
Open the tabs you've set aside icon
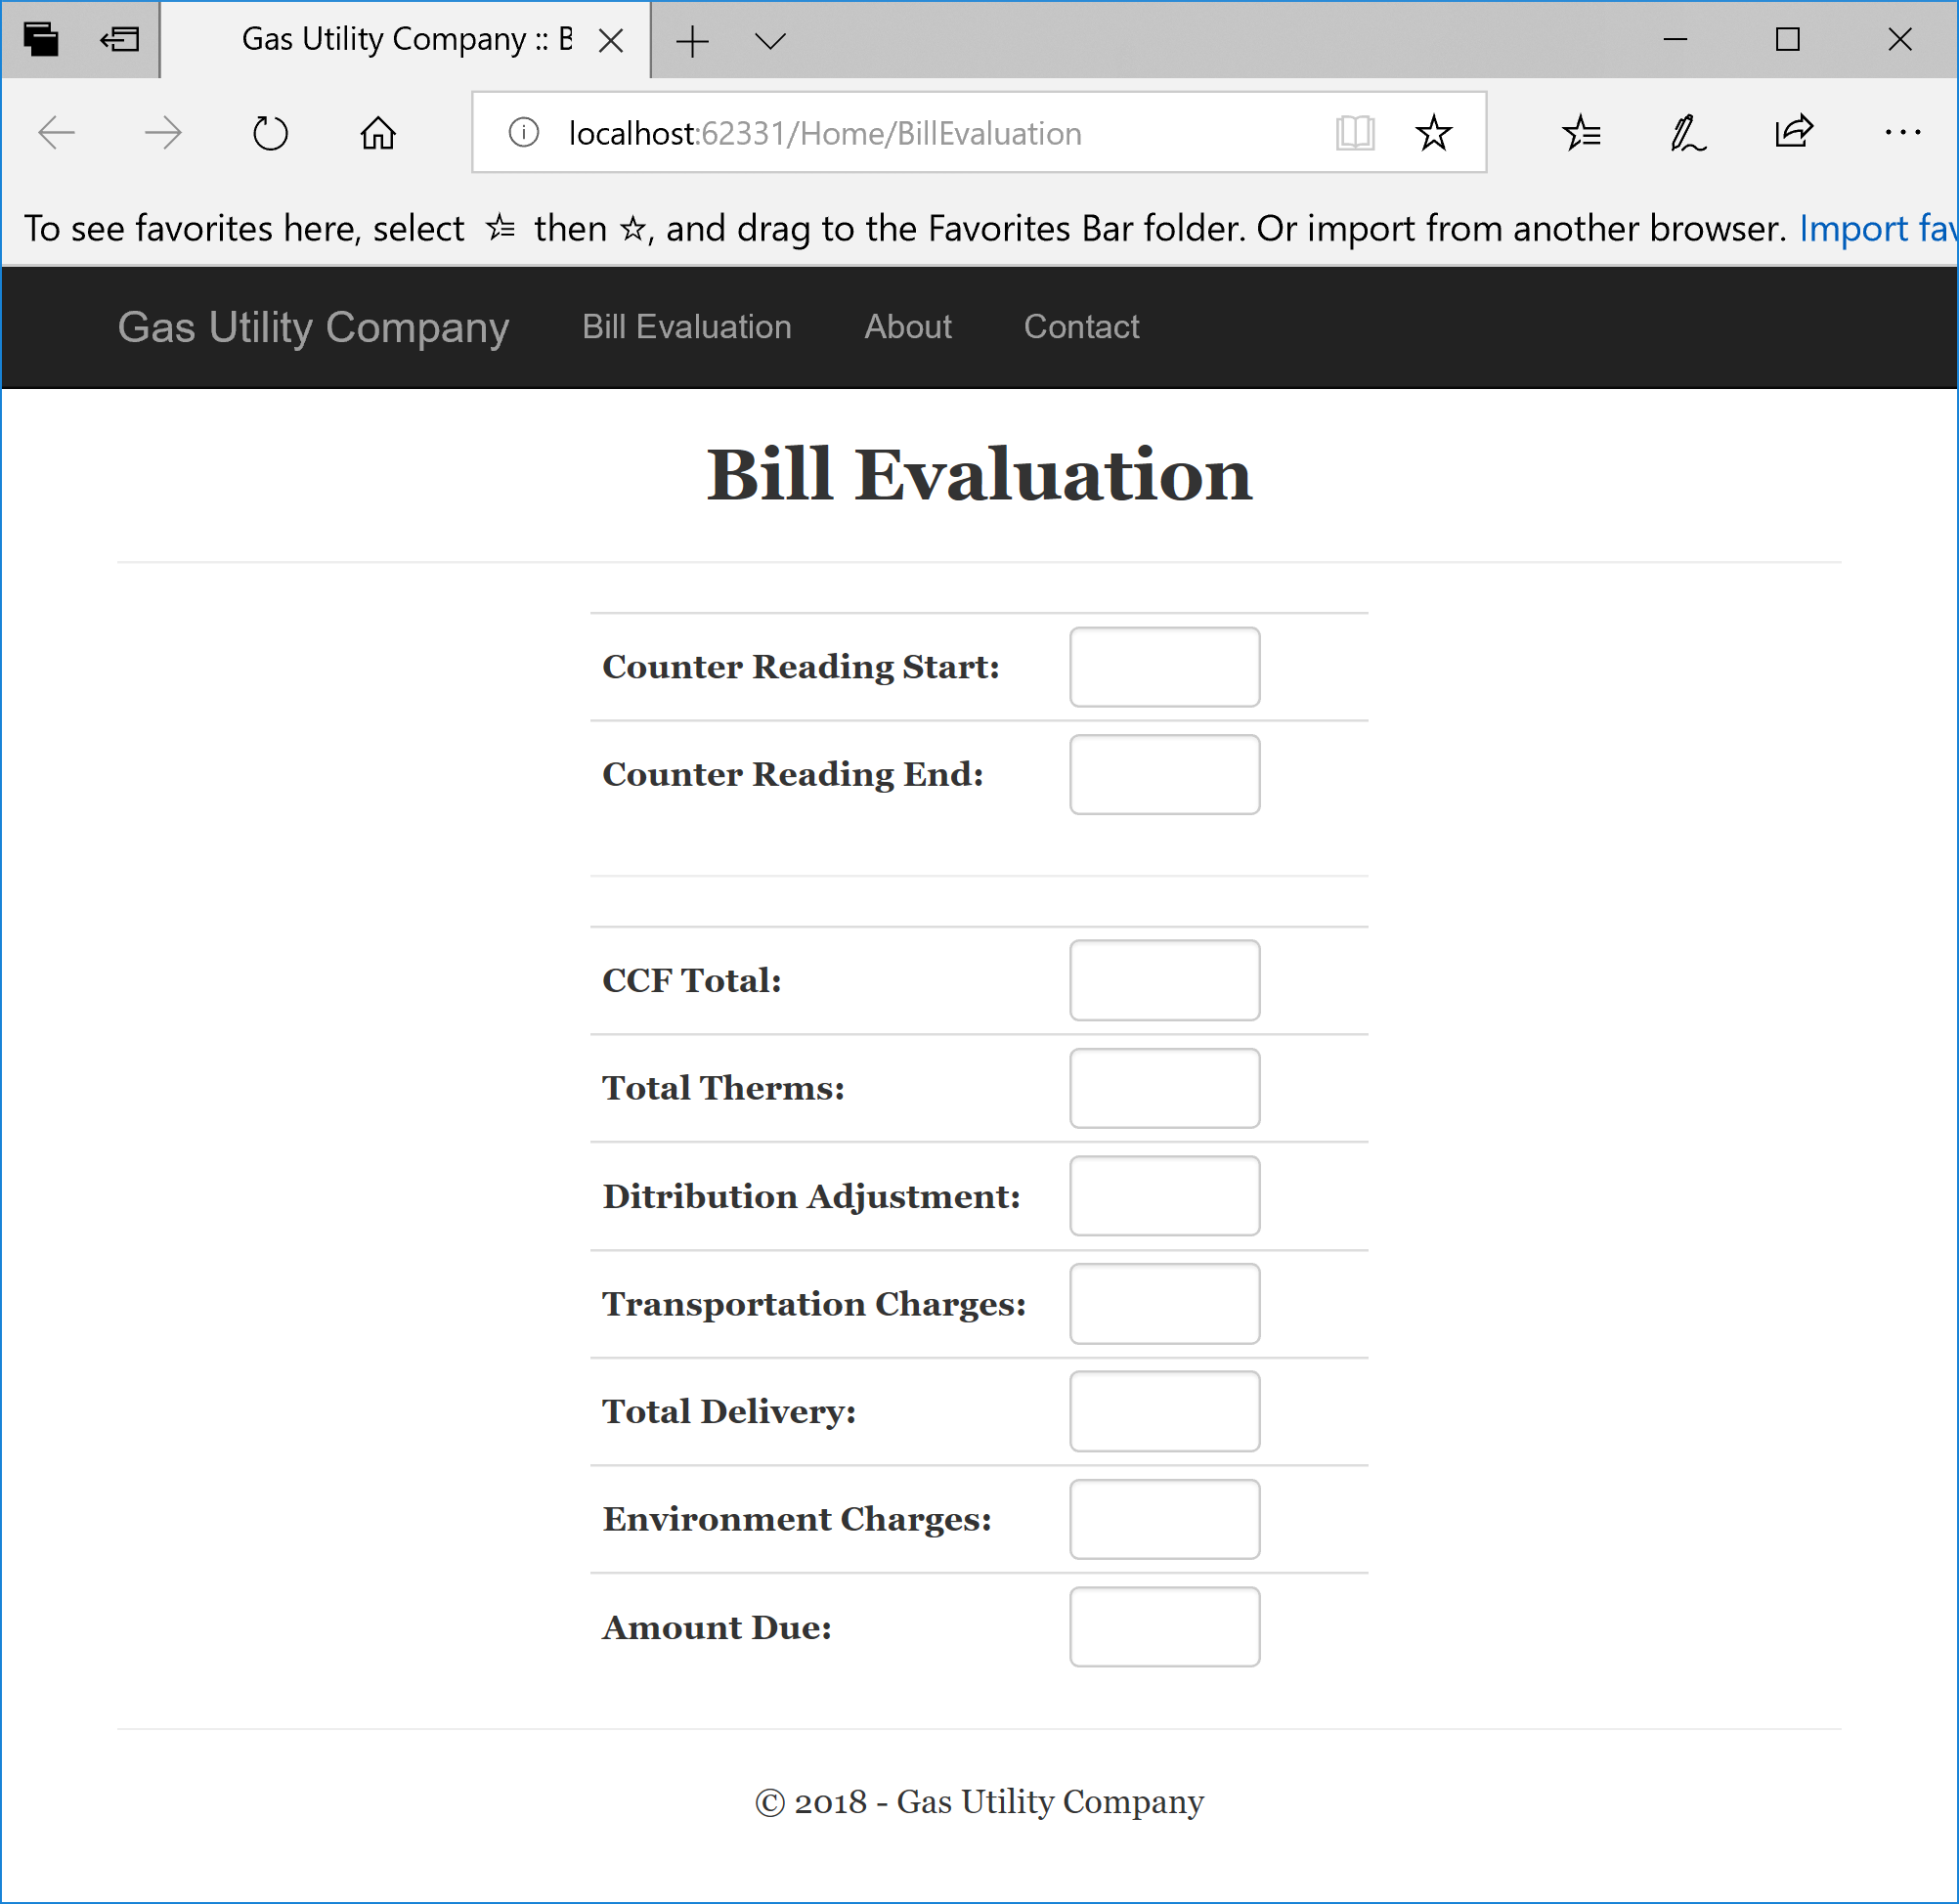[x=41, y=40]
